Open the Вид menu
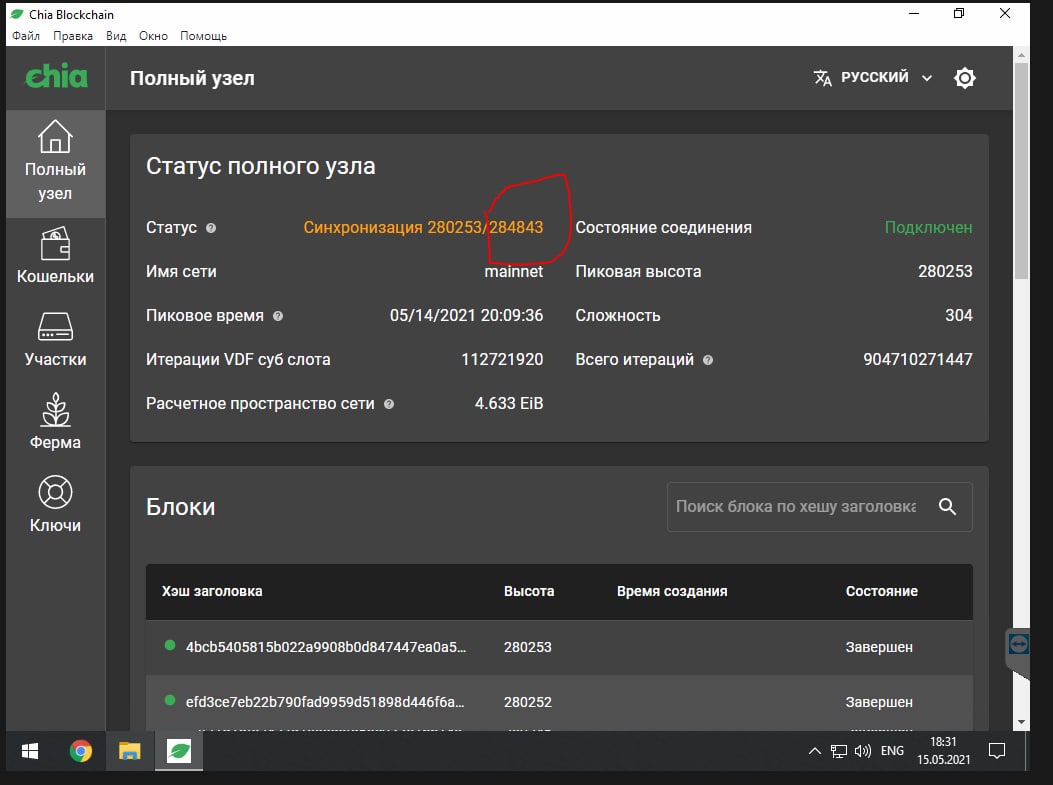 (x=116, y=36)
